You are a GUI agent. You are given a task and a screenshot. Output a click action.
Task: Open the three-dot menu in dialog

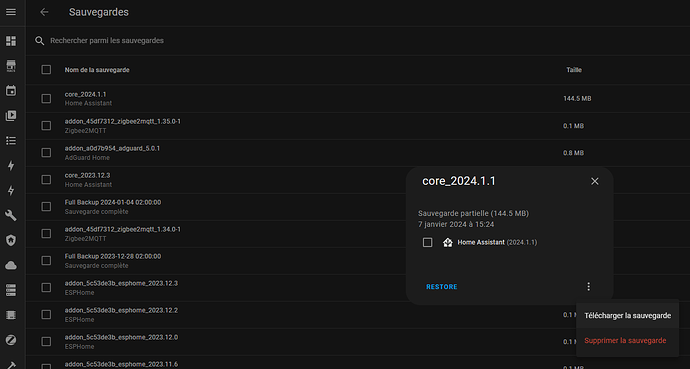[x=588, y=287]
